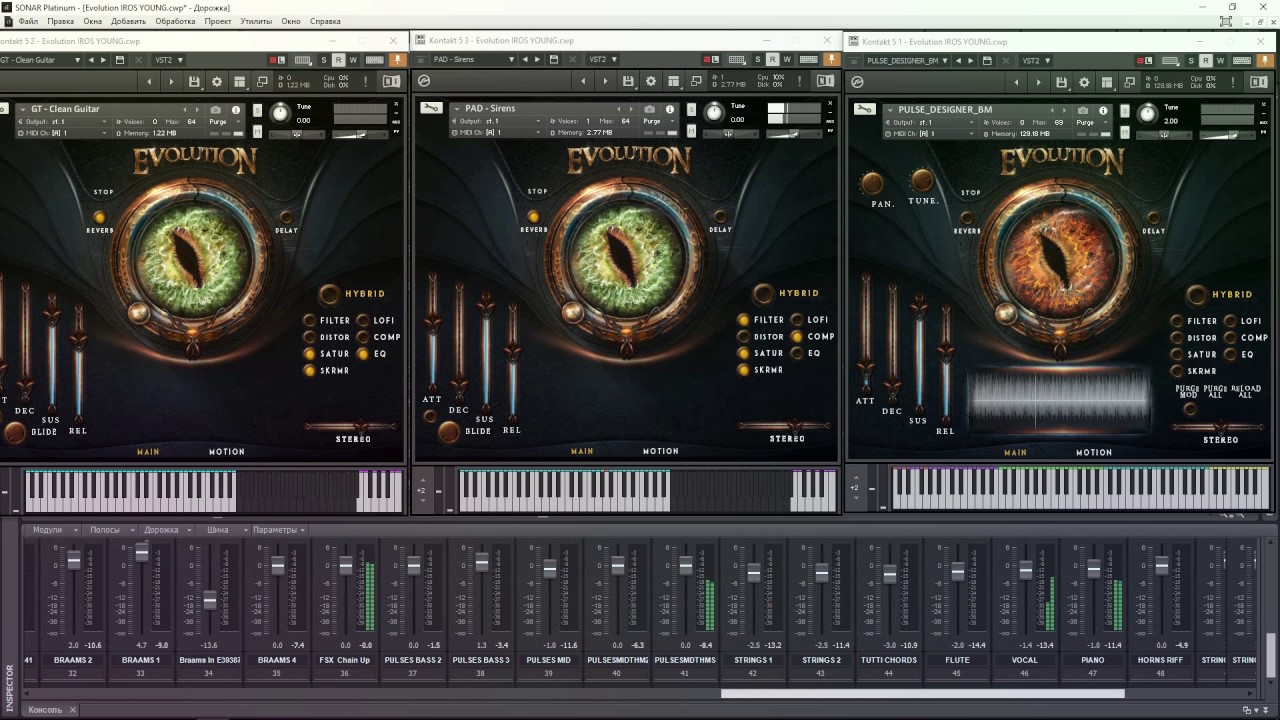
Task: Open the browser icon in Kontakt 5 3 window
Action: (x=424, y=81)
